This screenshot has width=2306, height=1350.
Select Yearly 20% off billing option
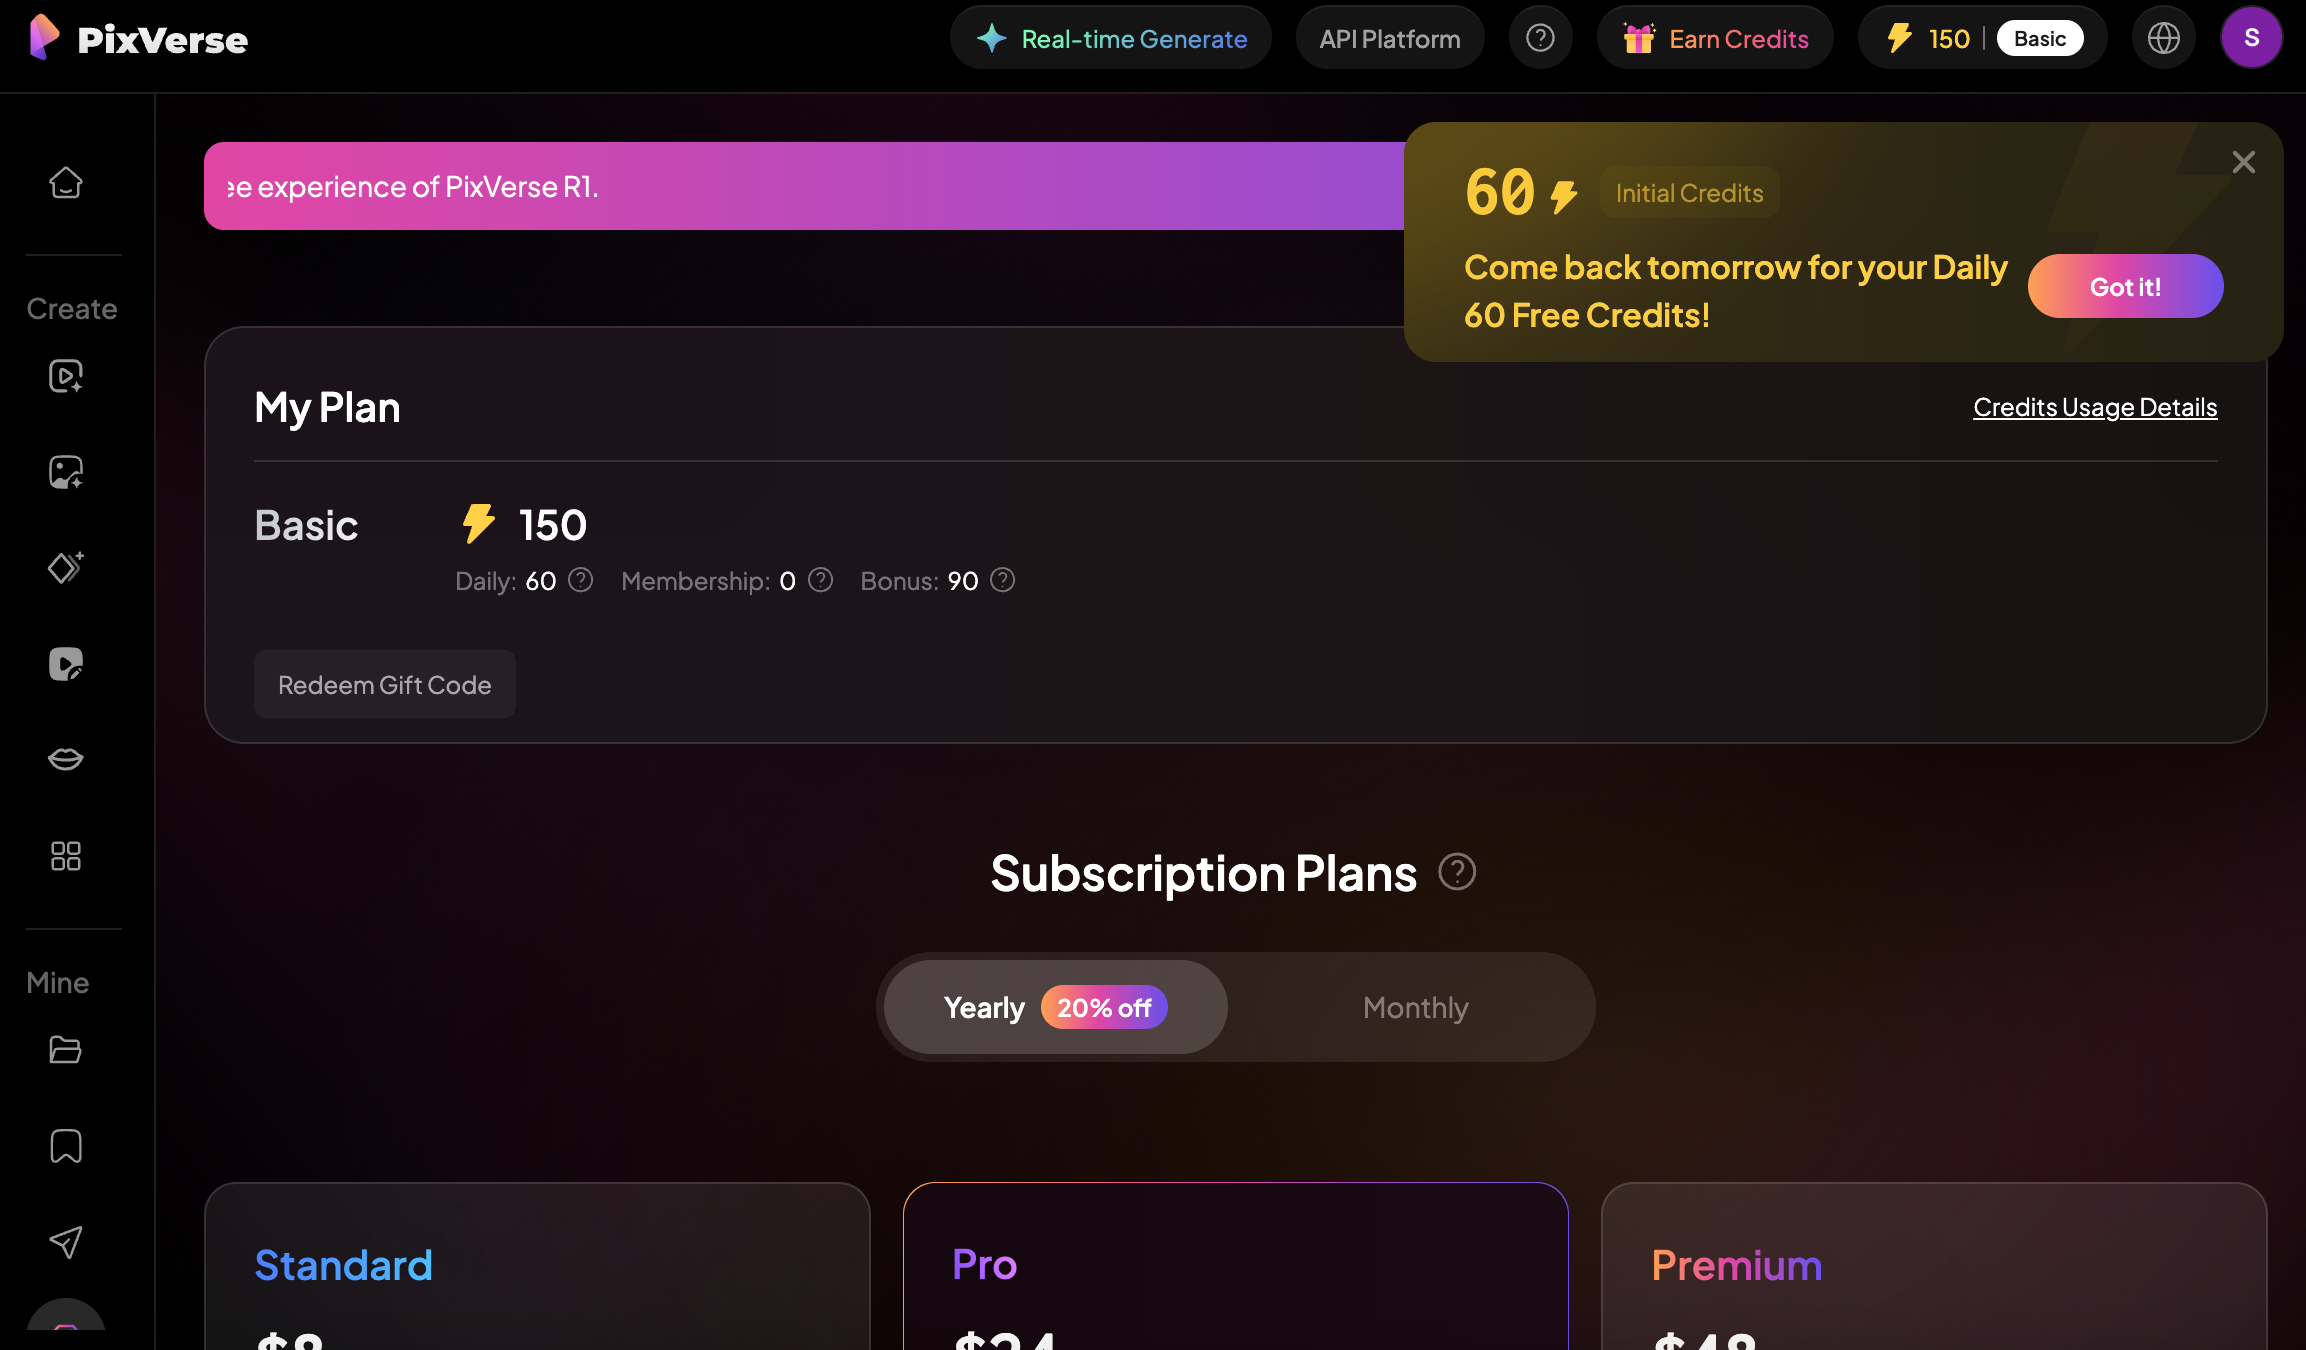pos(1055,1008)
